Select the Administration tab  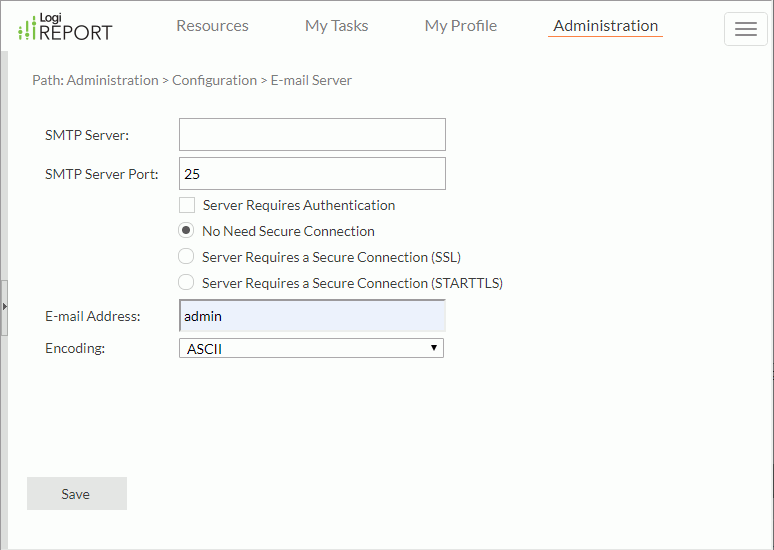coord(605,26)
